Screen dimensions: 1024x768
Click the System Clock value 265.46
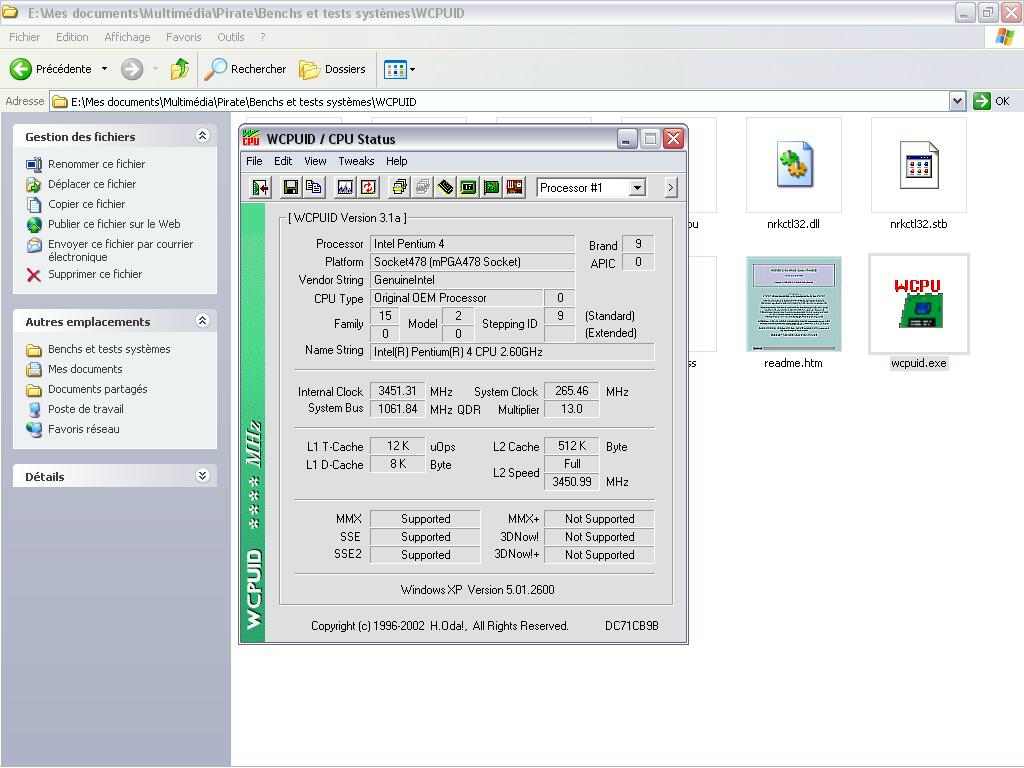tap(571, 391)
